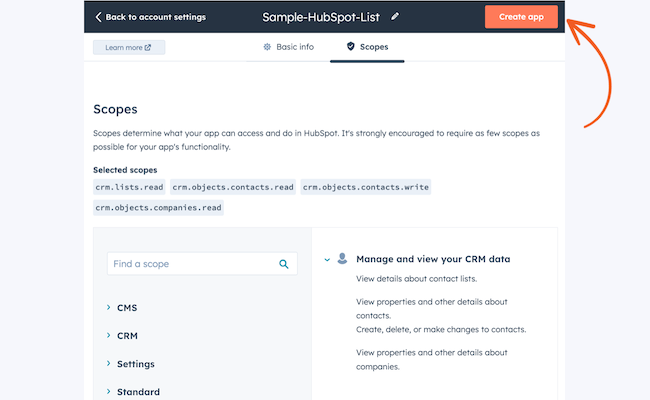
Task: Select the crm.objects.contacts.read scope tag
Action: click(x=233, y=187)
